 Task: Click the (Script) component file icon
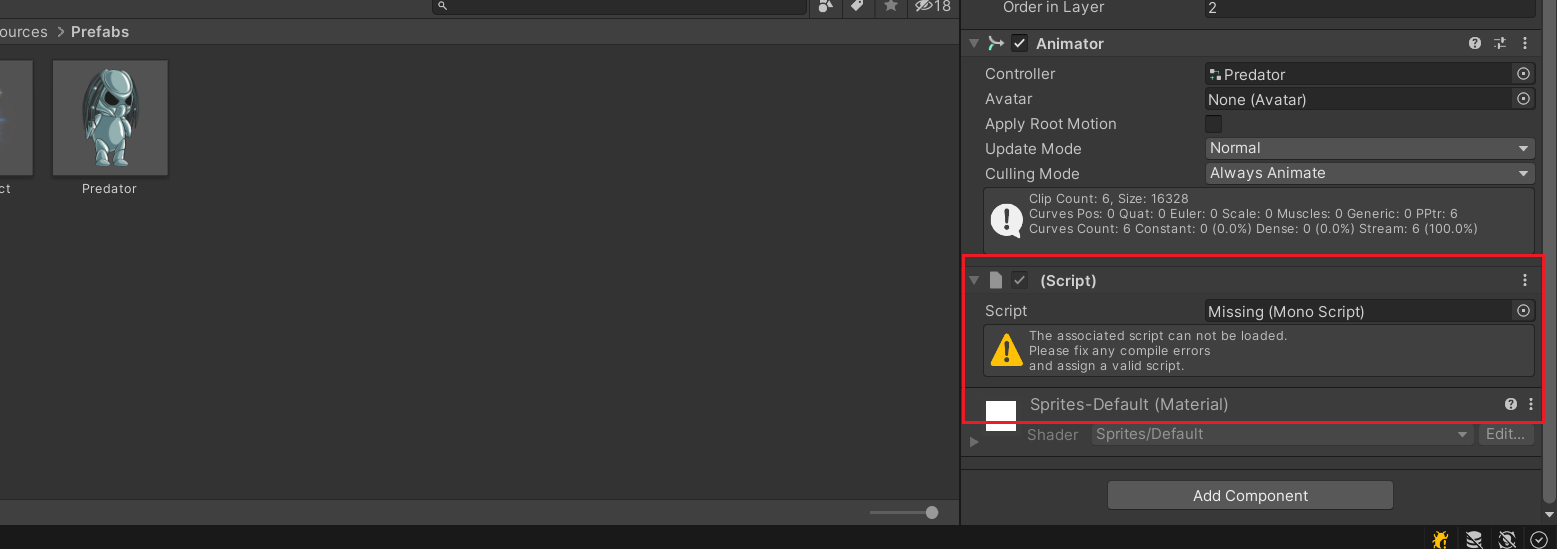996,281
